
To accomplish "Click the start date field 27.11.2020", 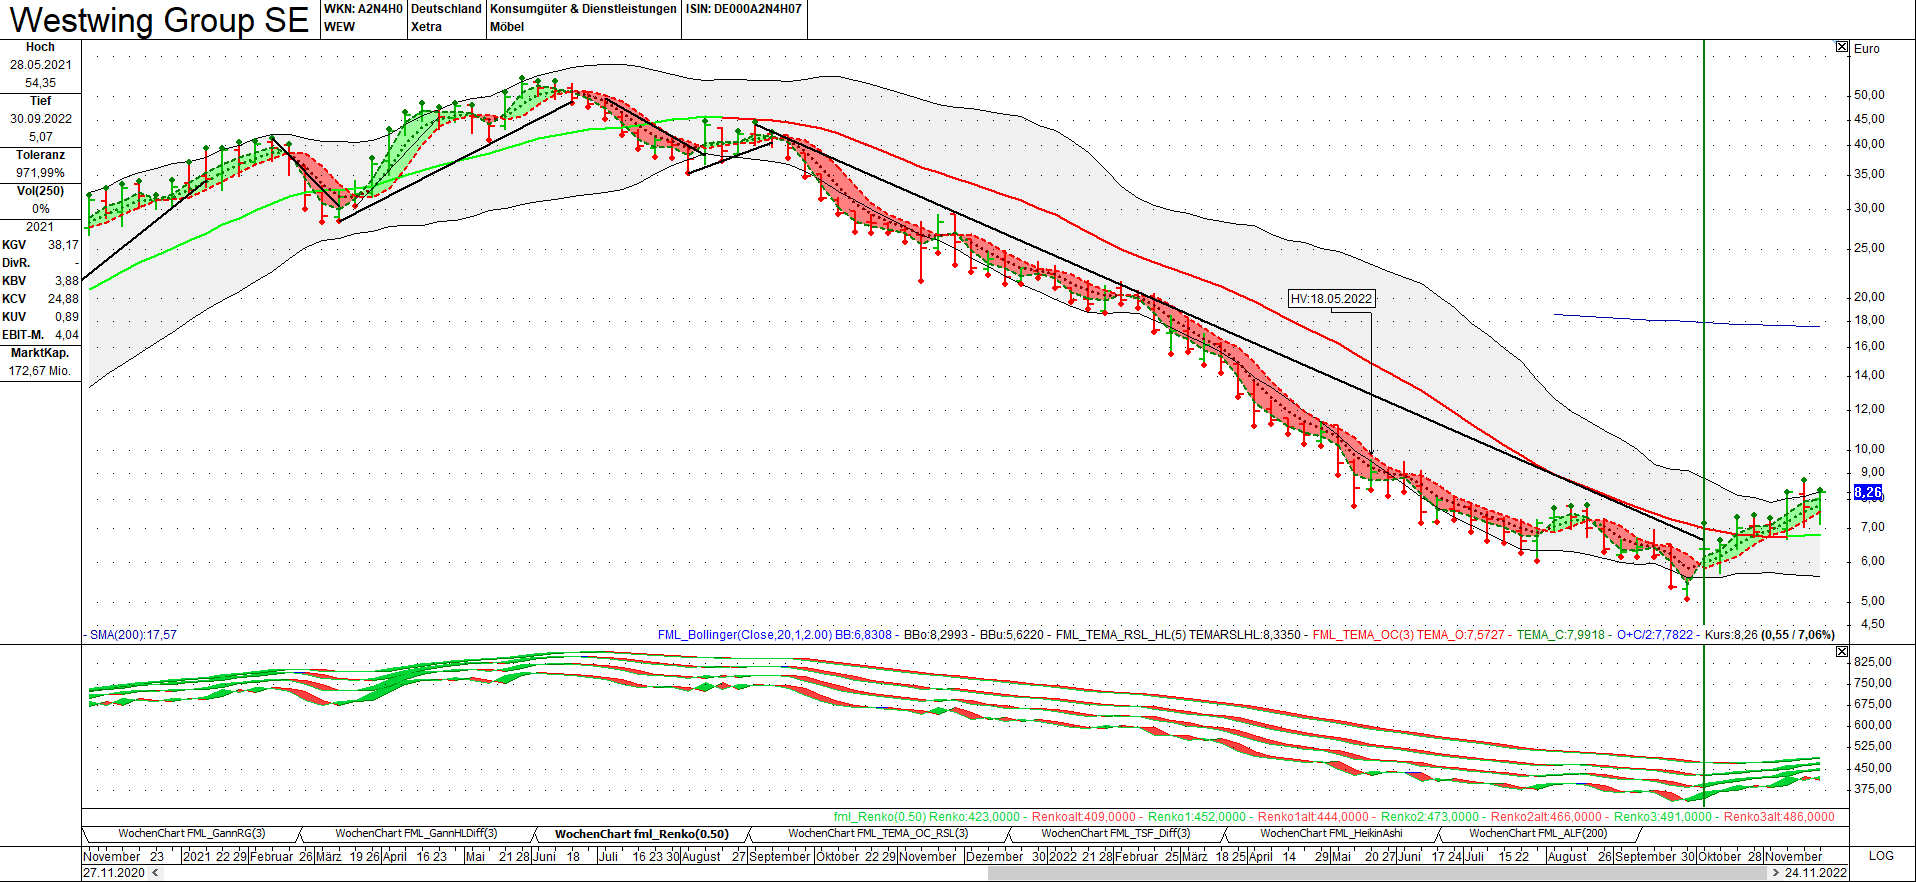I will coord(114,873).
